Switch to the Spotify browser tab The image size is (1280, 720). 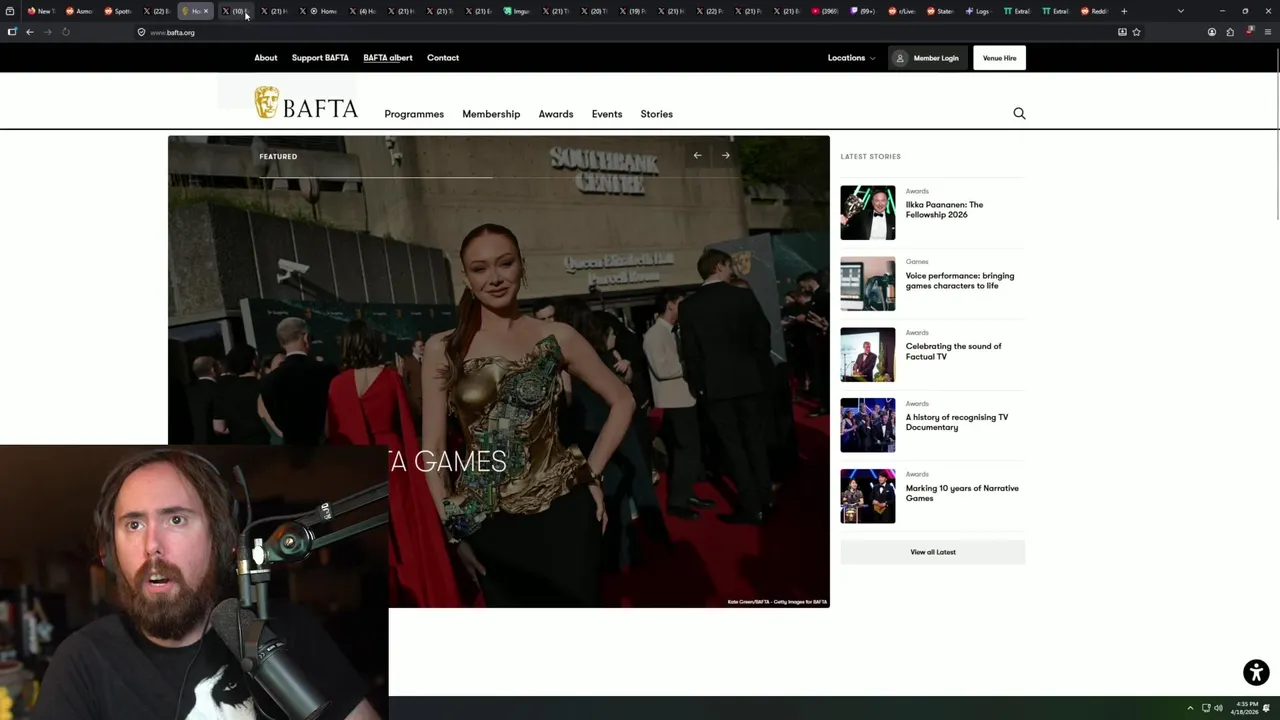120,11
